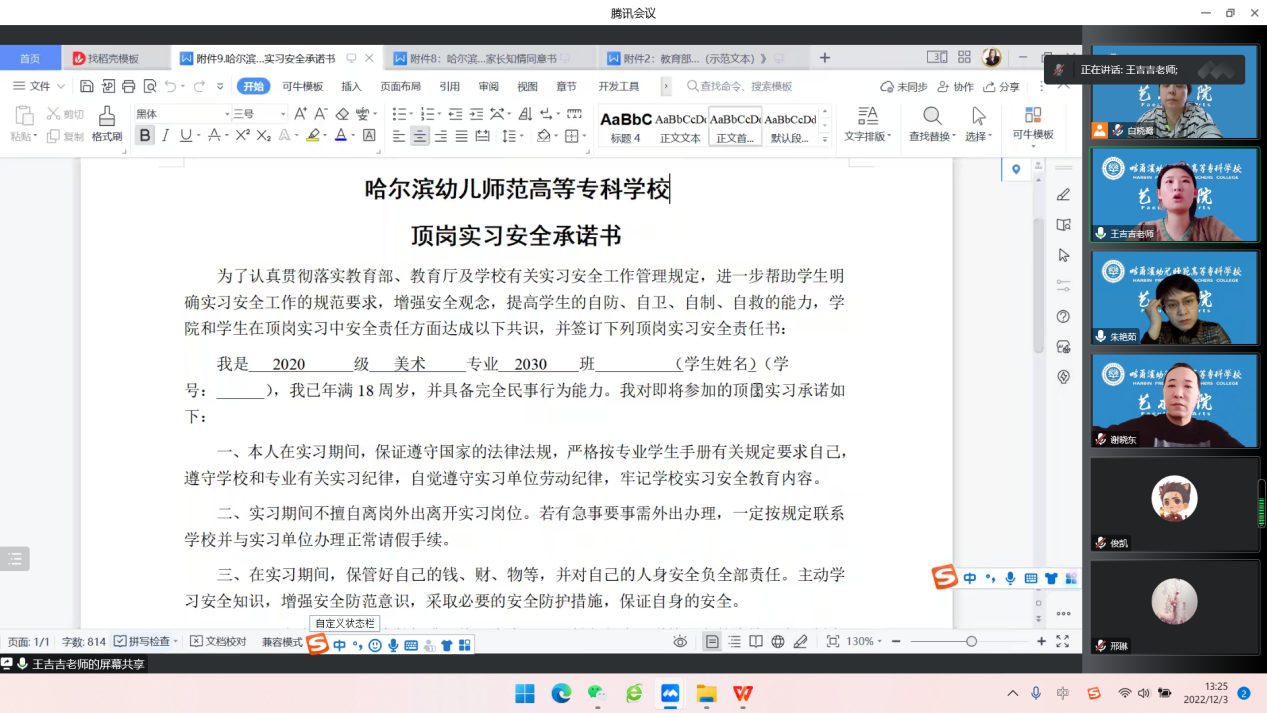
Task: Decrease font size with the A- icon
Action: click(321, 114)
